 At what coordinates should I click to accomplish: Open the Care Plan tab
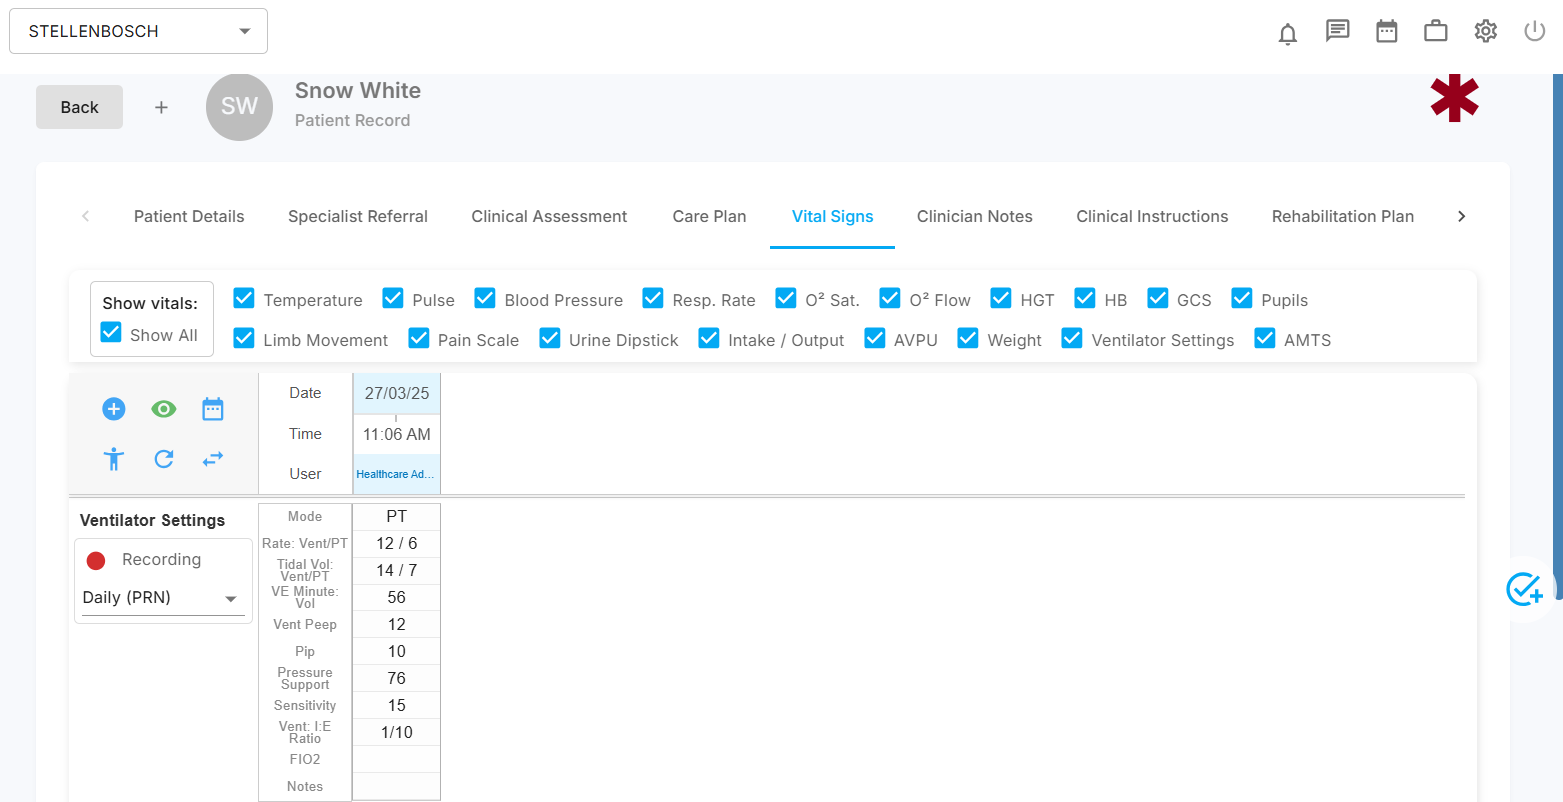tap(709, 216)
